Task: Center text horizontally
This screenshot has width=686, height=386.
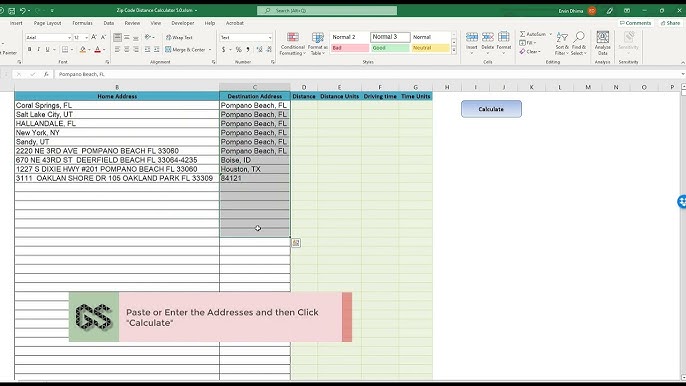Action: pyautogui.click(x=126, y=49)
